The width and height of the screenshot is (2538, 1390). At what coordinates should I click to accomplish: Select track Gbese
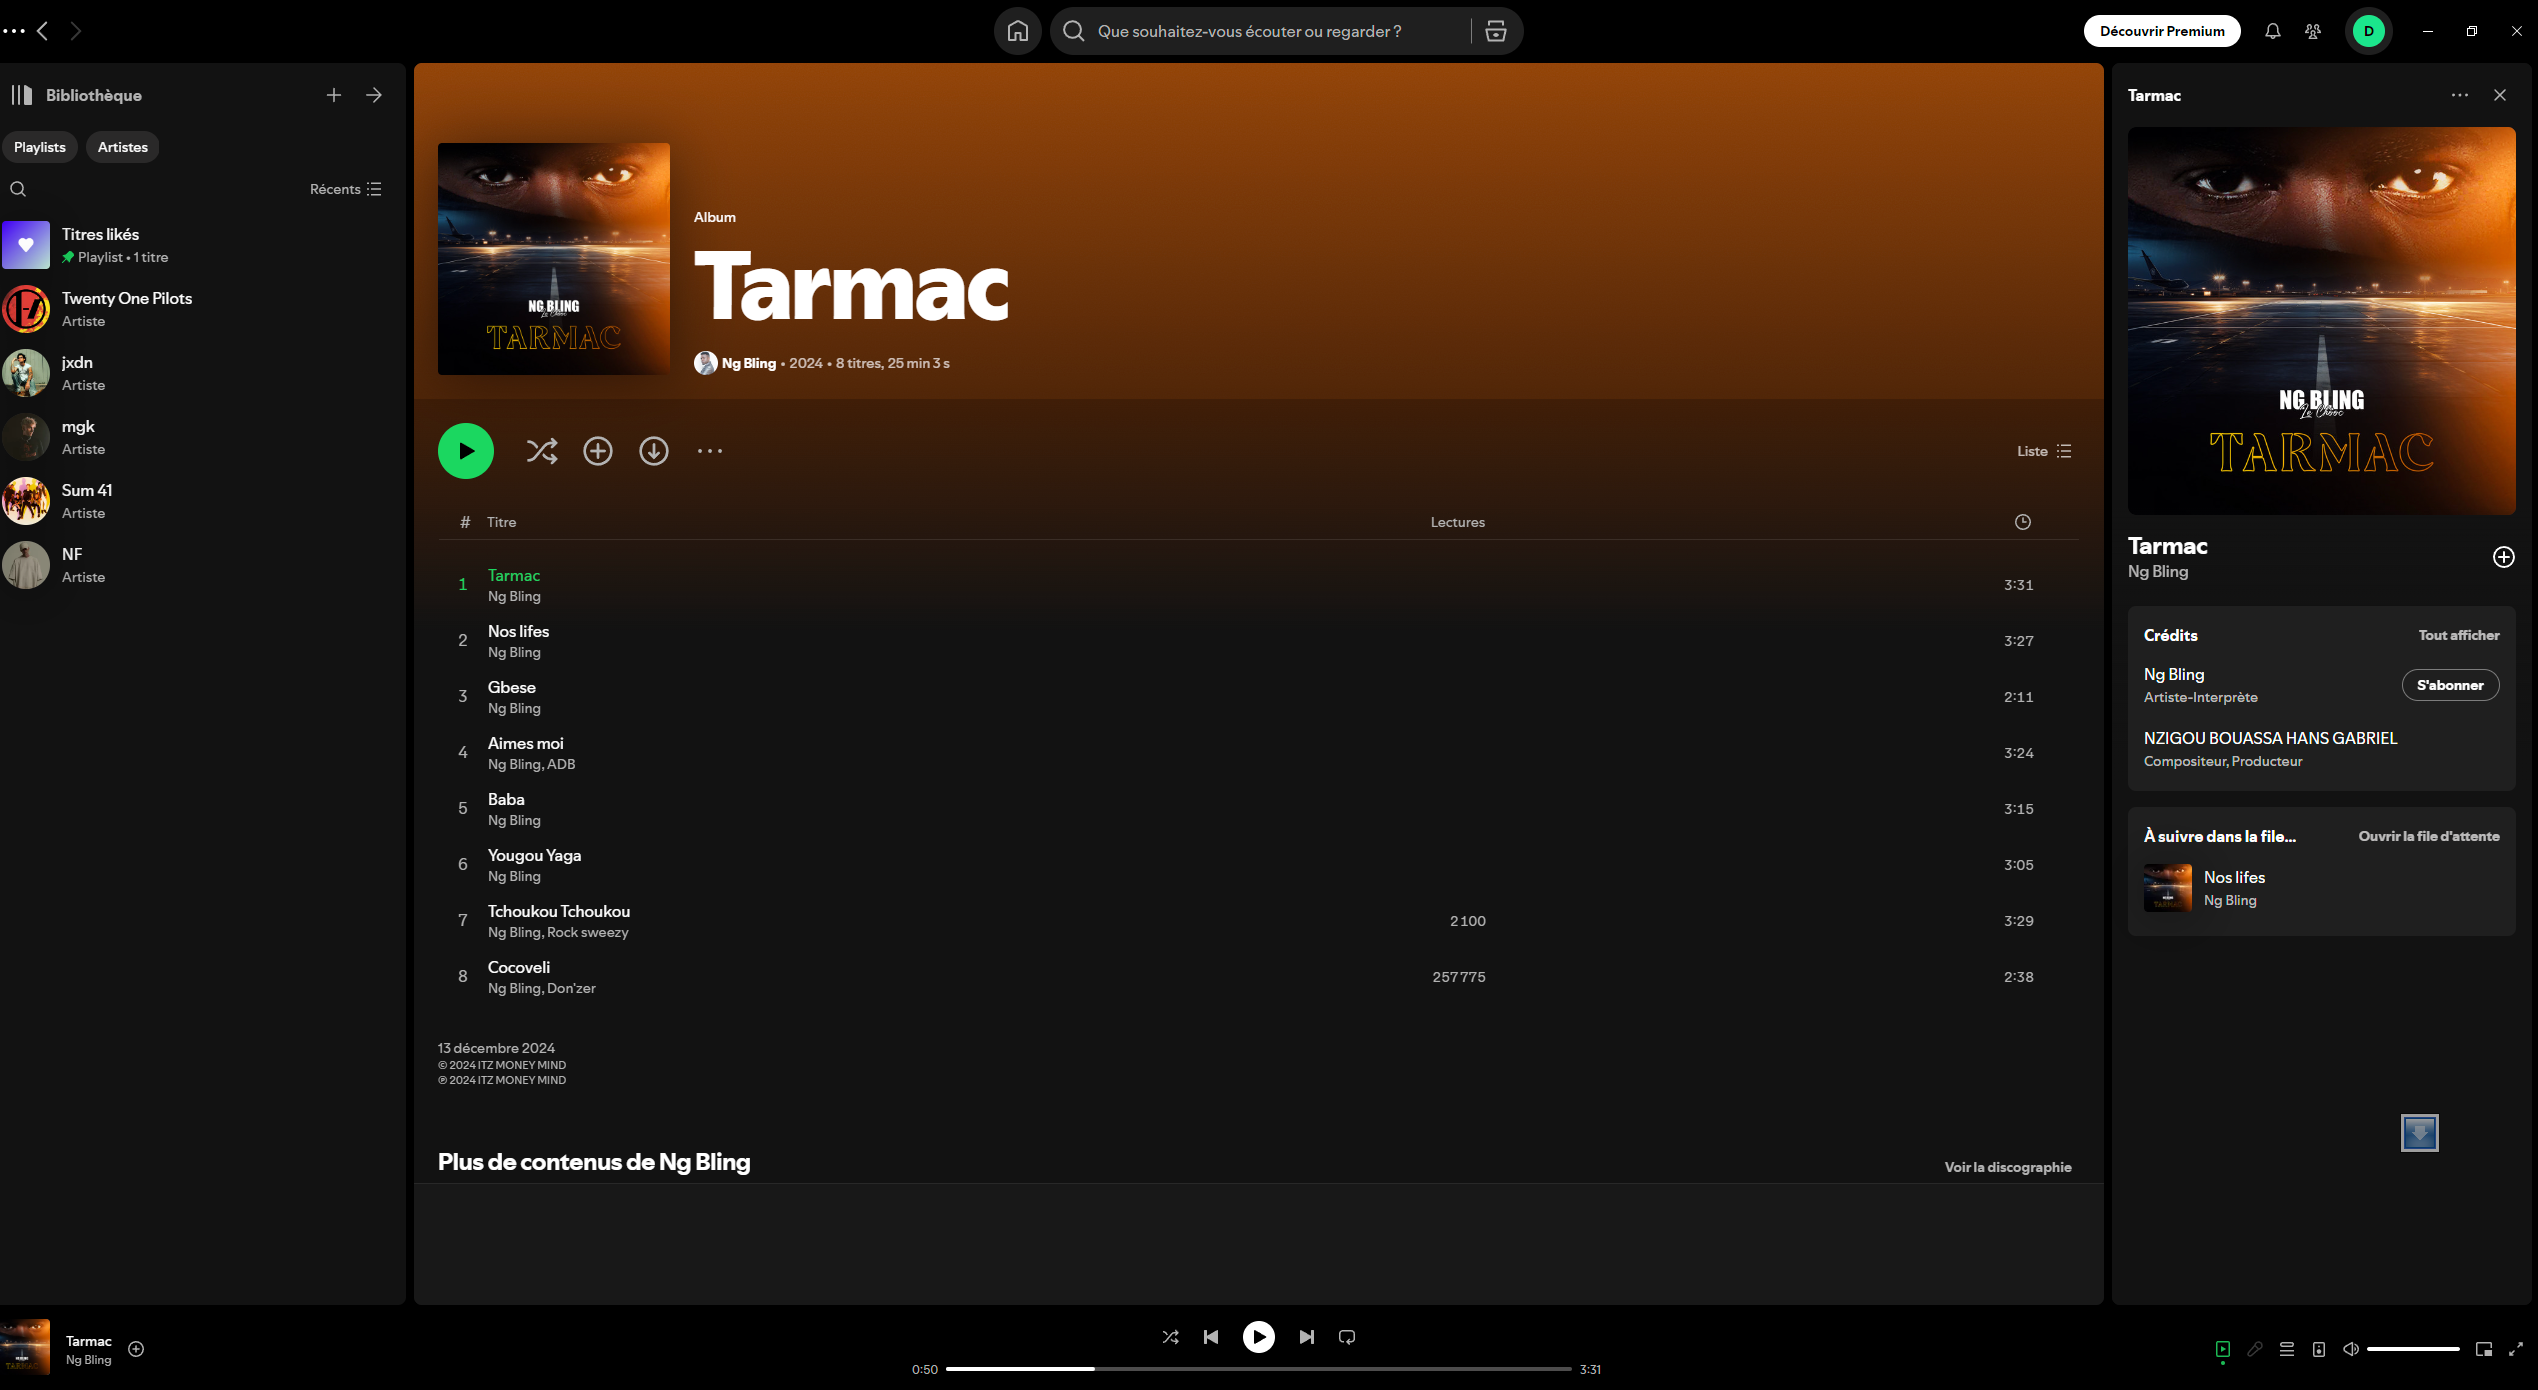point(1258,697)
